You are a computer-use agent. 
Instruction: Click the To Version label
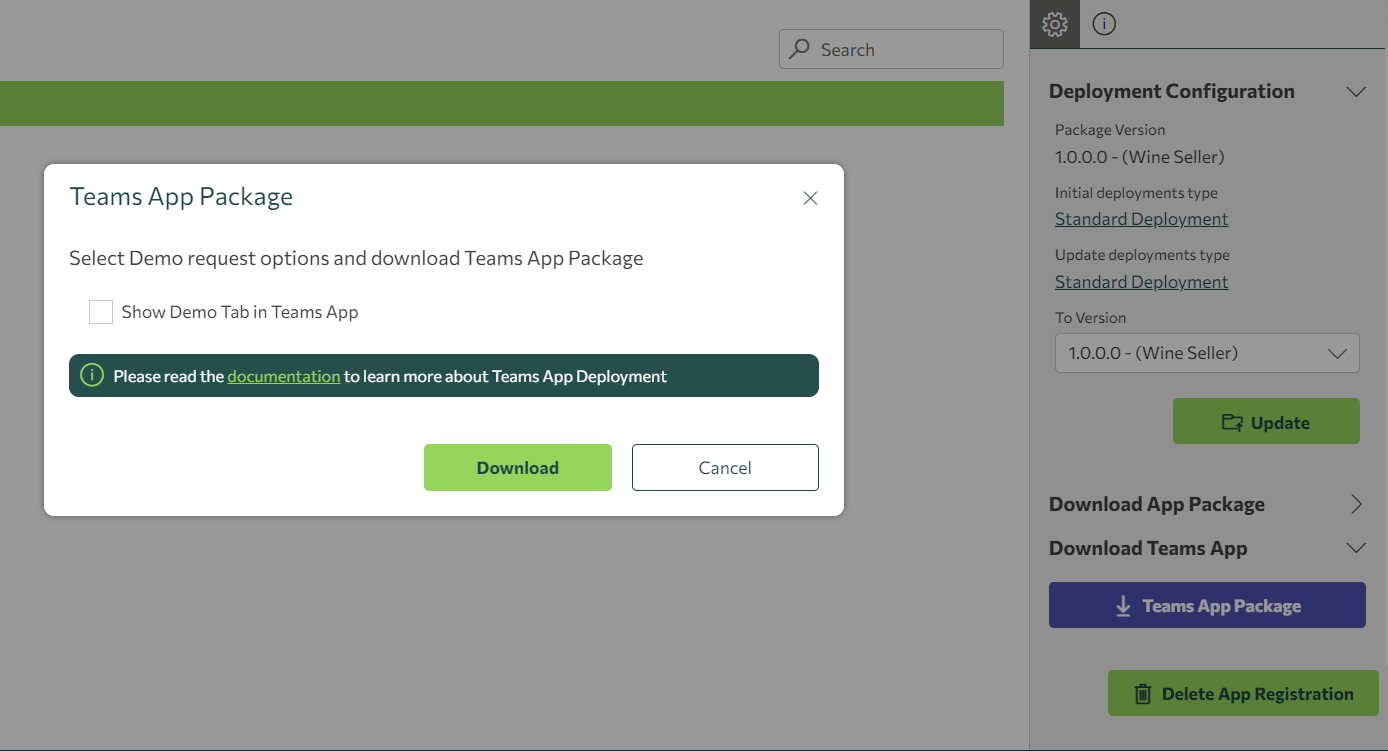coord(1090,318)
